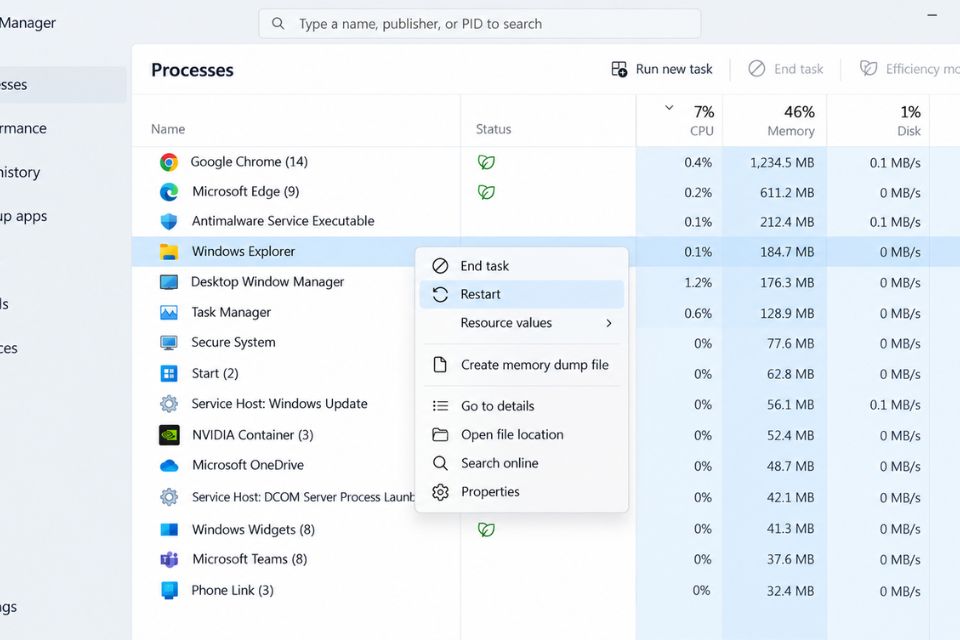Sort processes by Memory column header

tap(775, 121)
